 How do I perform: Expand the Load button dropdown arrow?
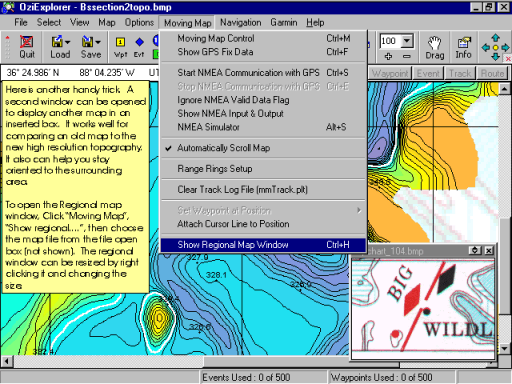[x=68, y=42]
